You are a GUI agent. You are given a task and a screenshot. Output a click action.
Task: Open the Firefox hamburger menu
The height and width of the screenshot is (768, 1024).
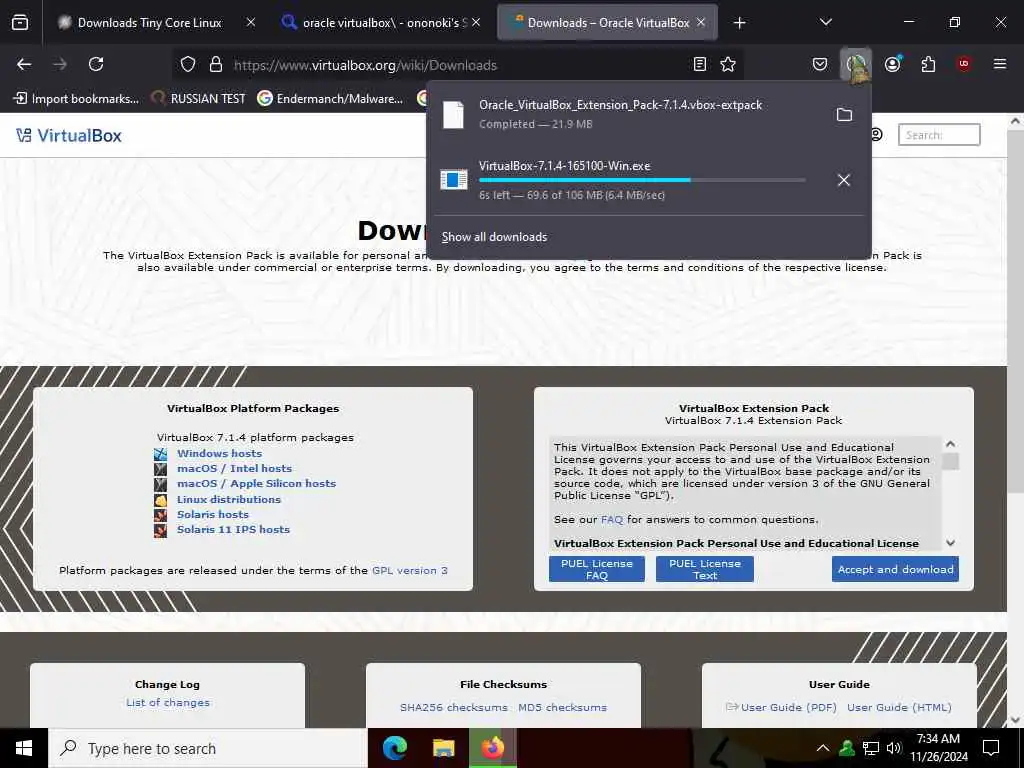[x=999, y=64]
